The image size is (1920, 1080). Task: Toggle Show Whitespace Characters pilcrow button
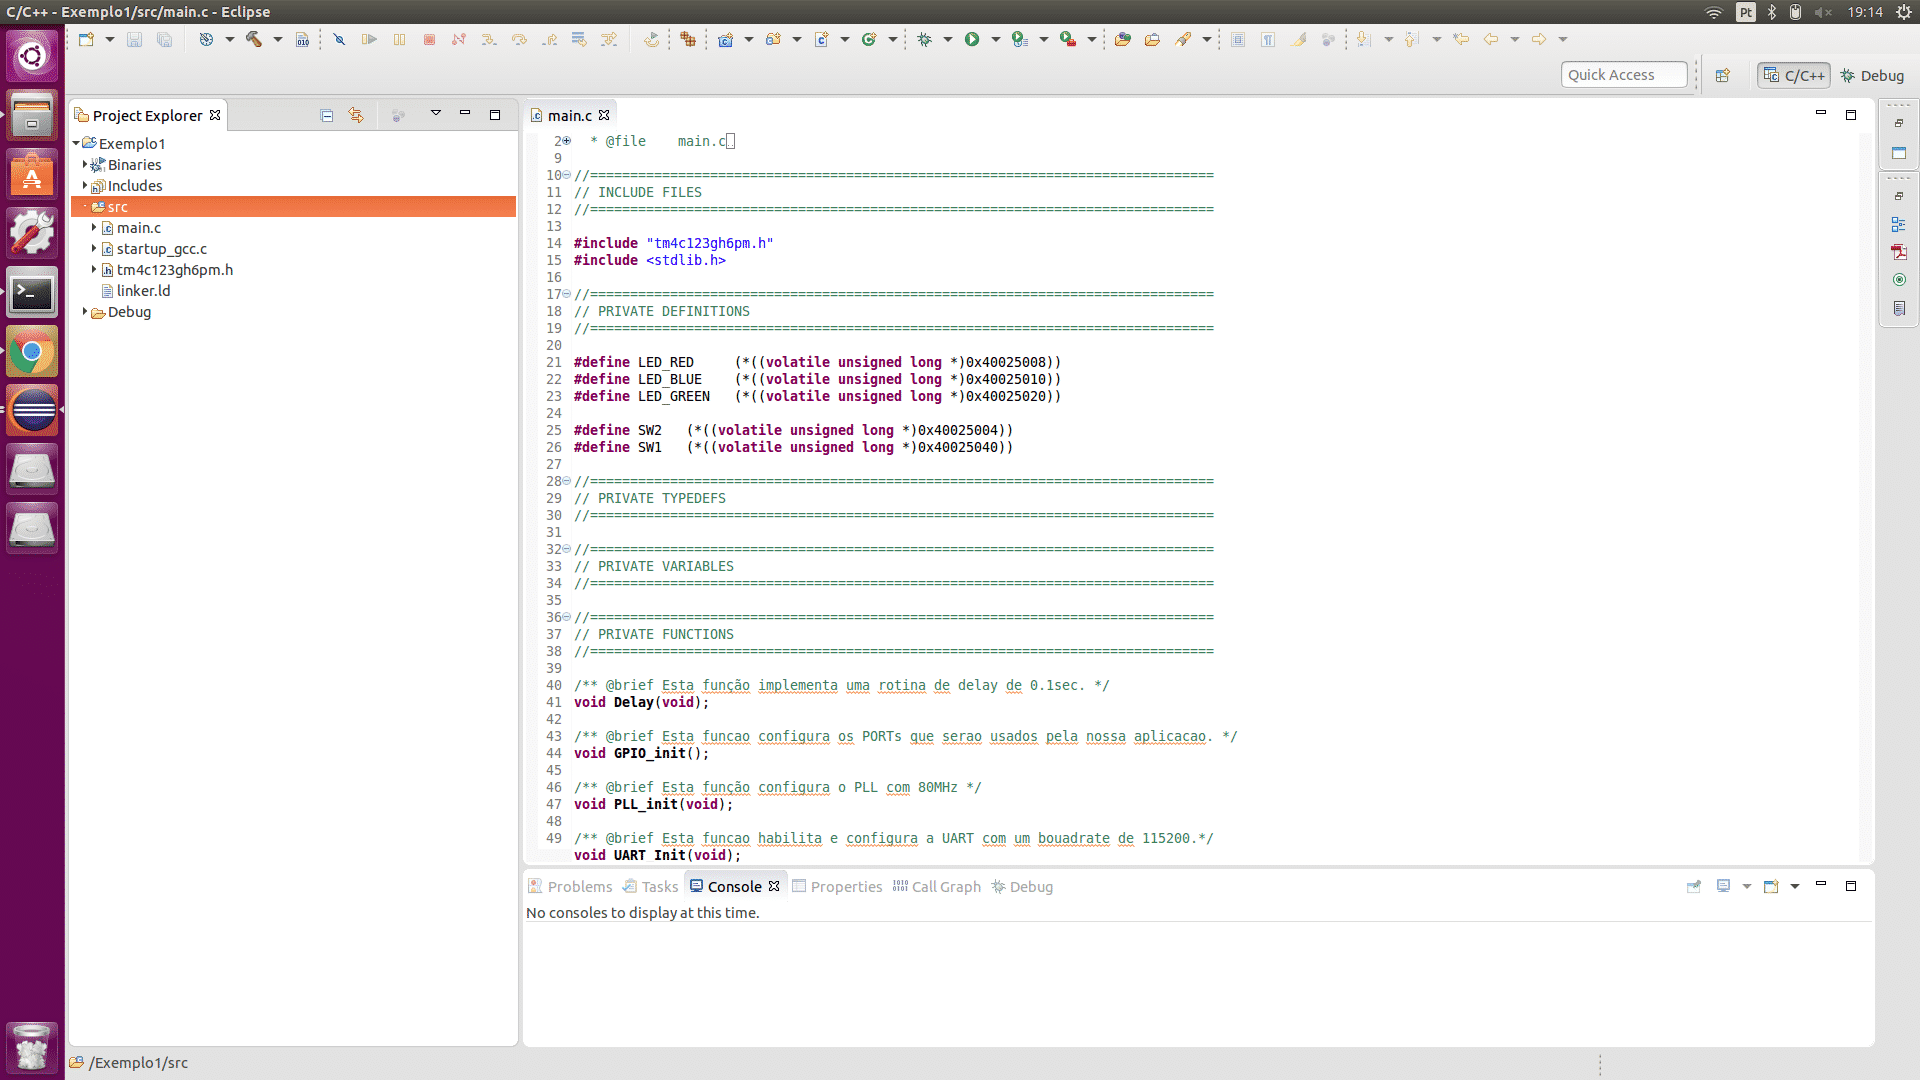(x=1268, y=39)
